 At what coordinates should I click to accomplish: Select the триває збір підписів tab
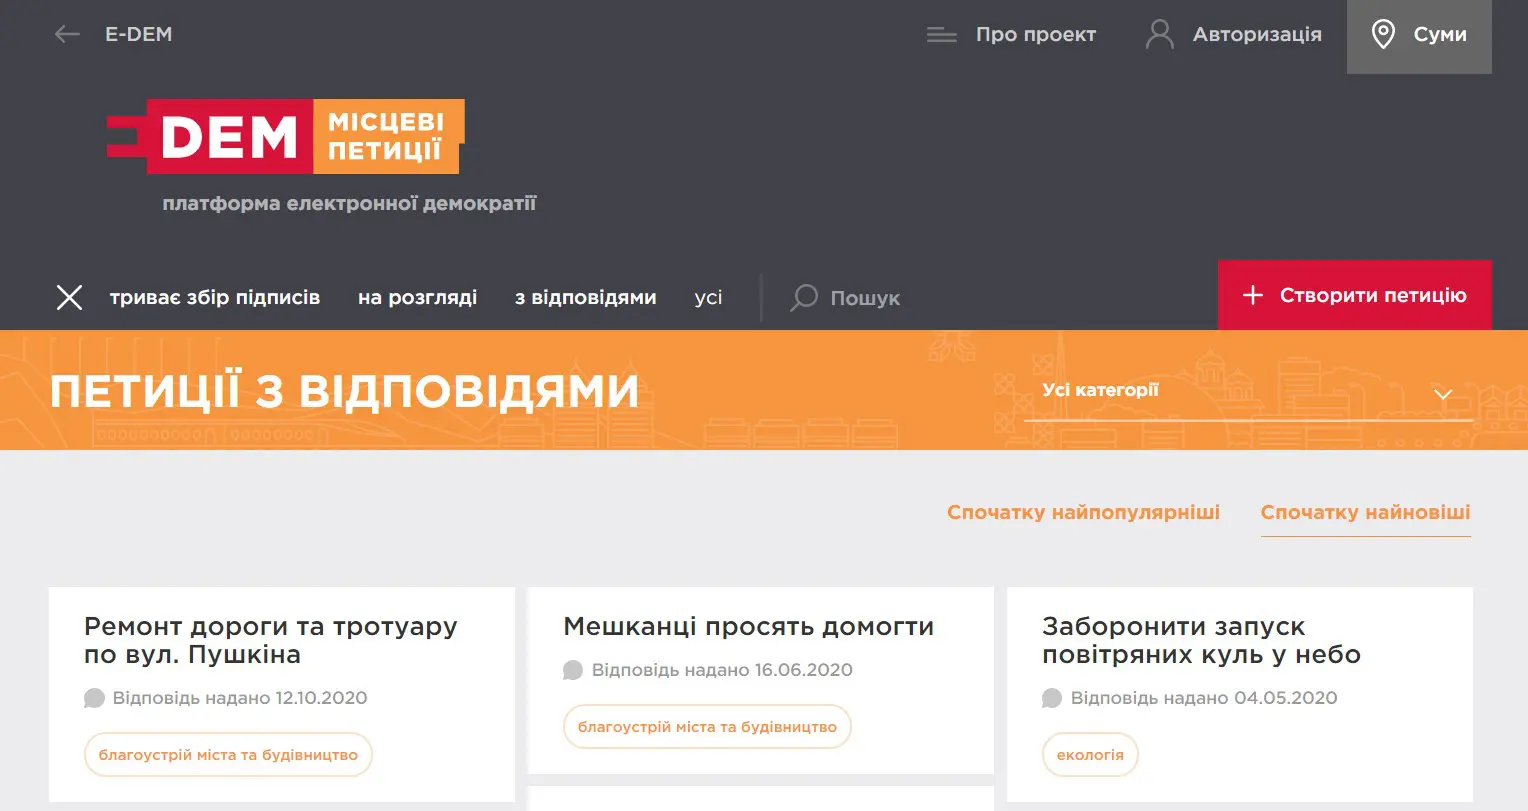click(x=213, y=297)
